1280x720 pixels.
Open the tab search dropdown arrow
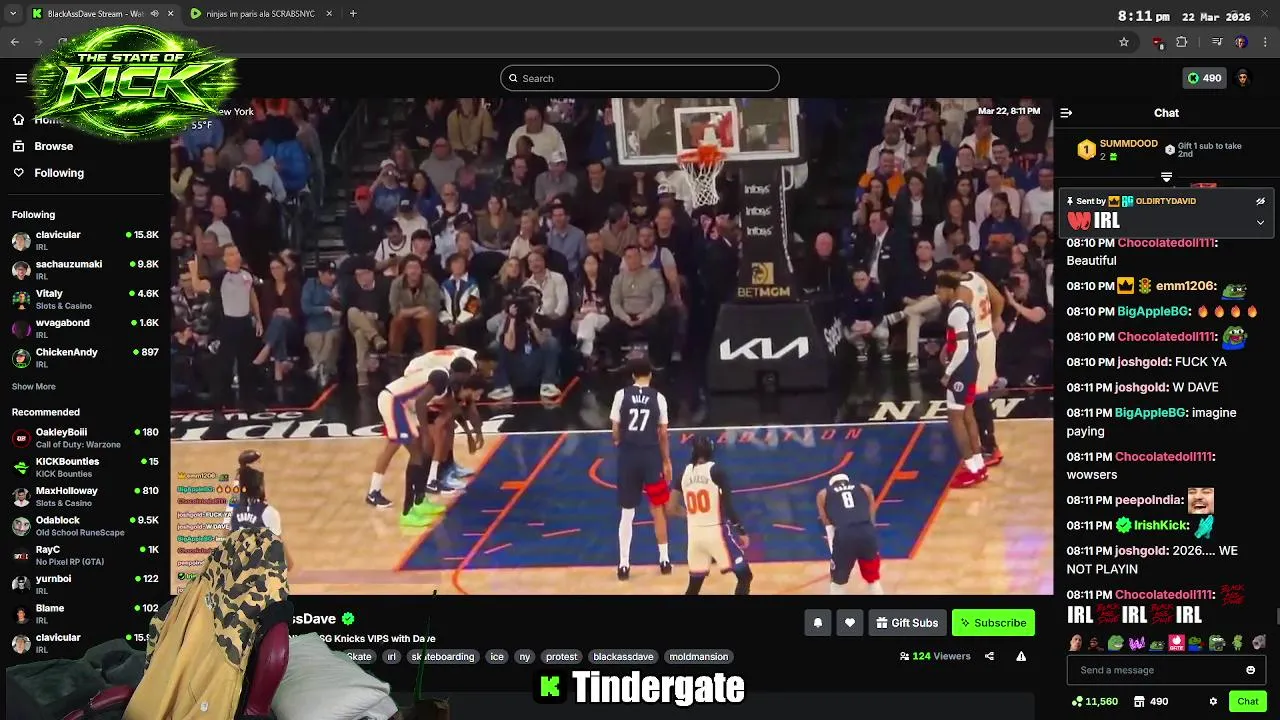(12, 14)
